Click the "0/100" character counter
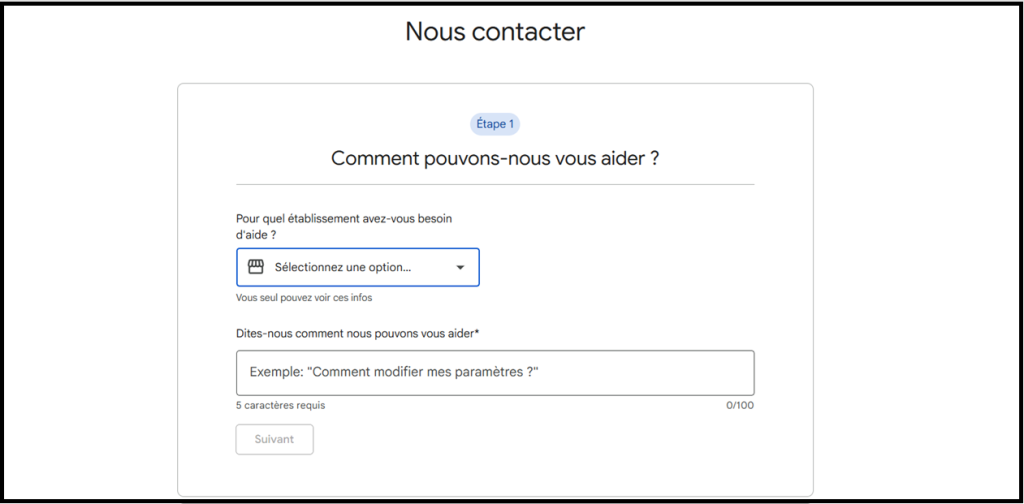Screen dimensions: 1024x504 click(740, 406)
